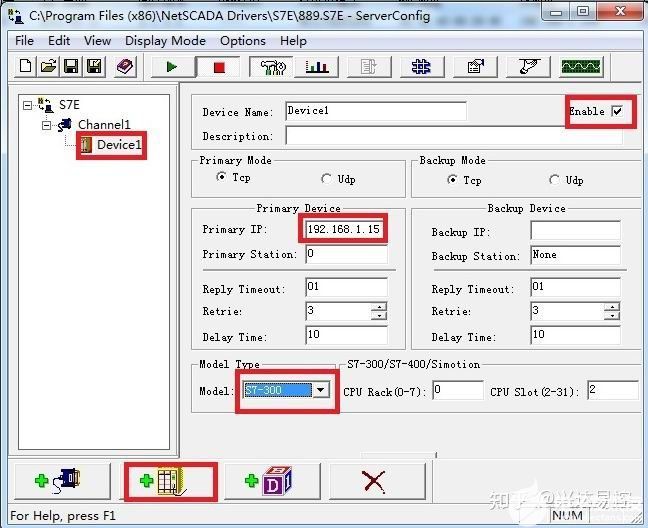The image size is (648, 528).
Task: Click the backup Delay Time field
Action: [575, 335]
